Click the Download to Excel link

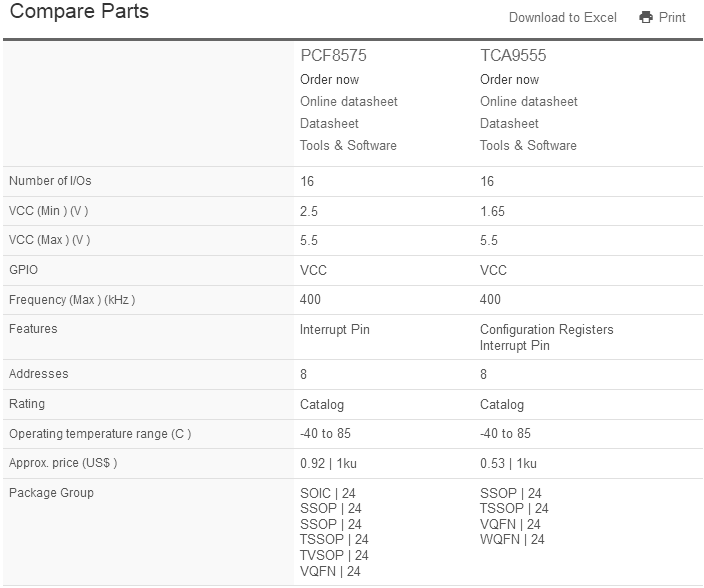562,17
